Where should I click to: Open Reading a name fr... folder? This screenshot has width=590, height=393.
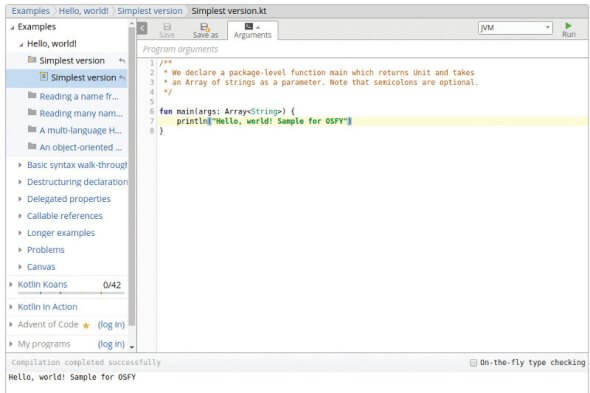click(79, 96)
